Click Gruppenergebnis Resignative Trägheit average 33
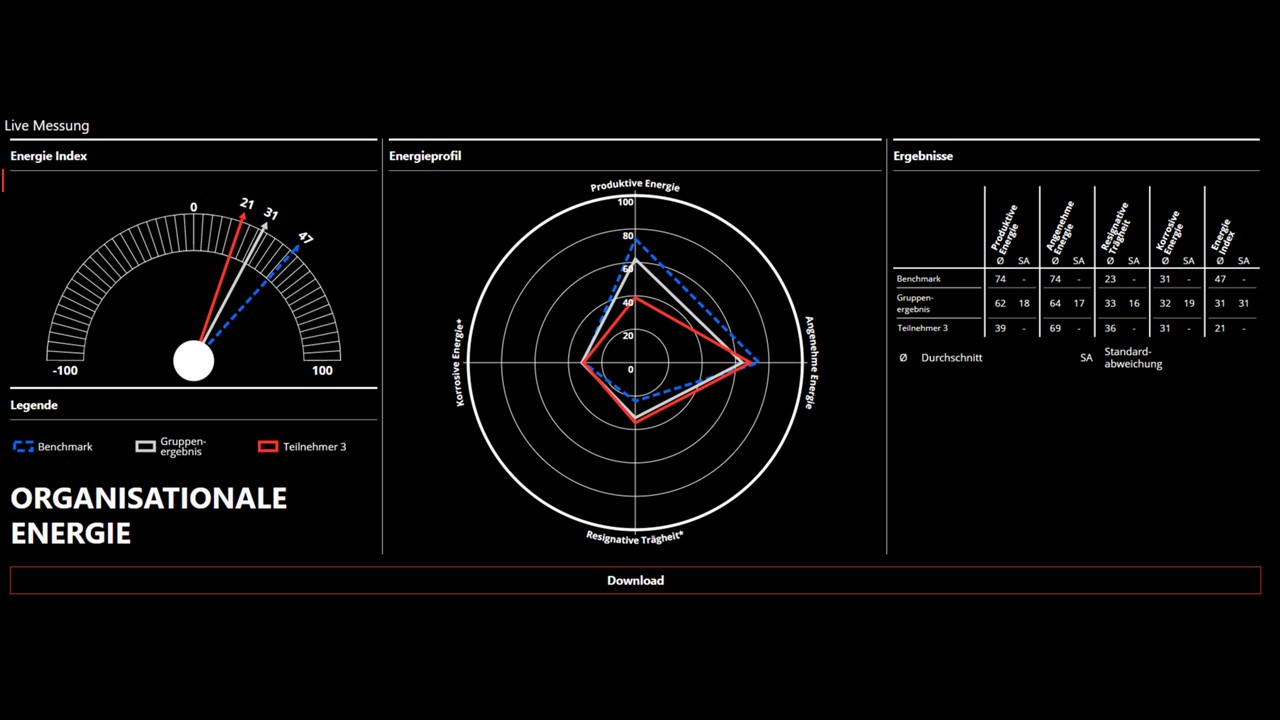 [x=1110, y=303]
